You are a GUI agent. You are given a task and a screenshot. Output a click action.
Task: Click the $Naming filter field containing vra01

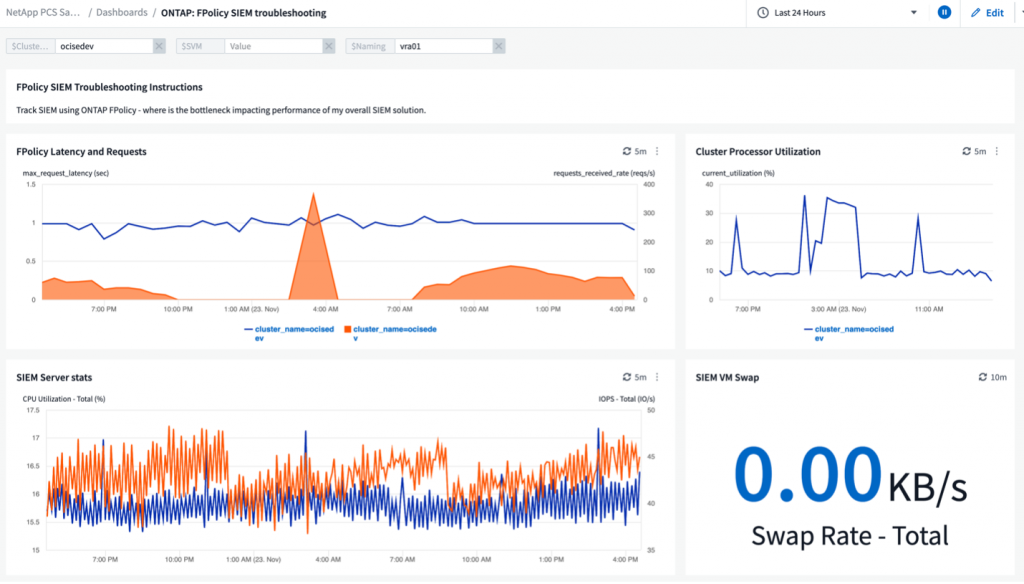[442, 46]
